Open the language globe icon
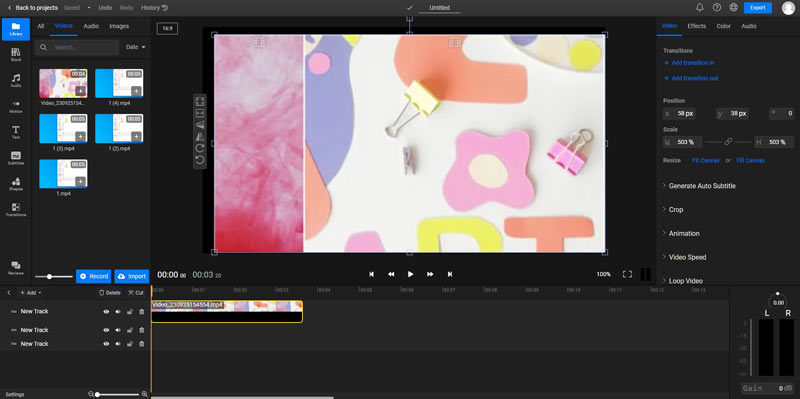800x399 pixels. pyautogui.click(x=733, y=7)
